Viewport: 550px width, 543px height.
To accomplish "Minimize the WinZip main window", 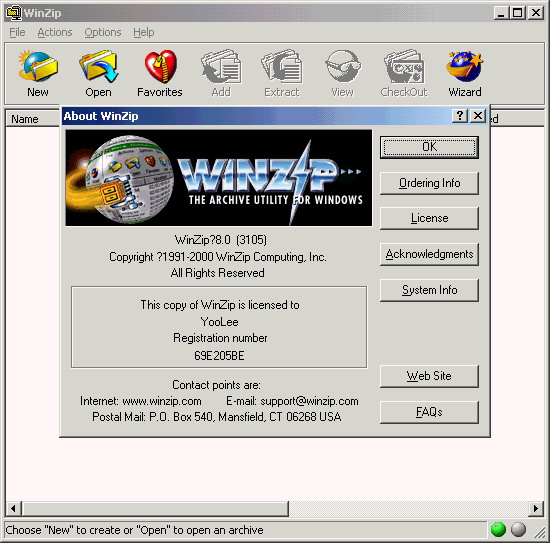I will click(x=502, y=13).
